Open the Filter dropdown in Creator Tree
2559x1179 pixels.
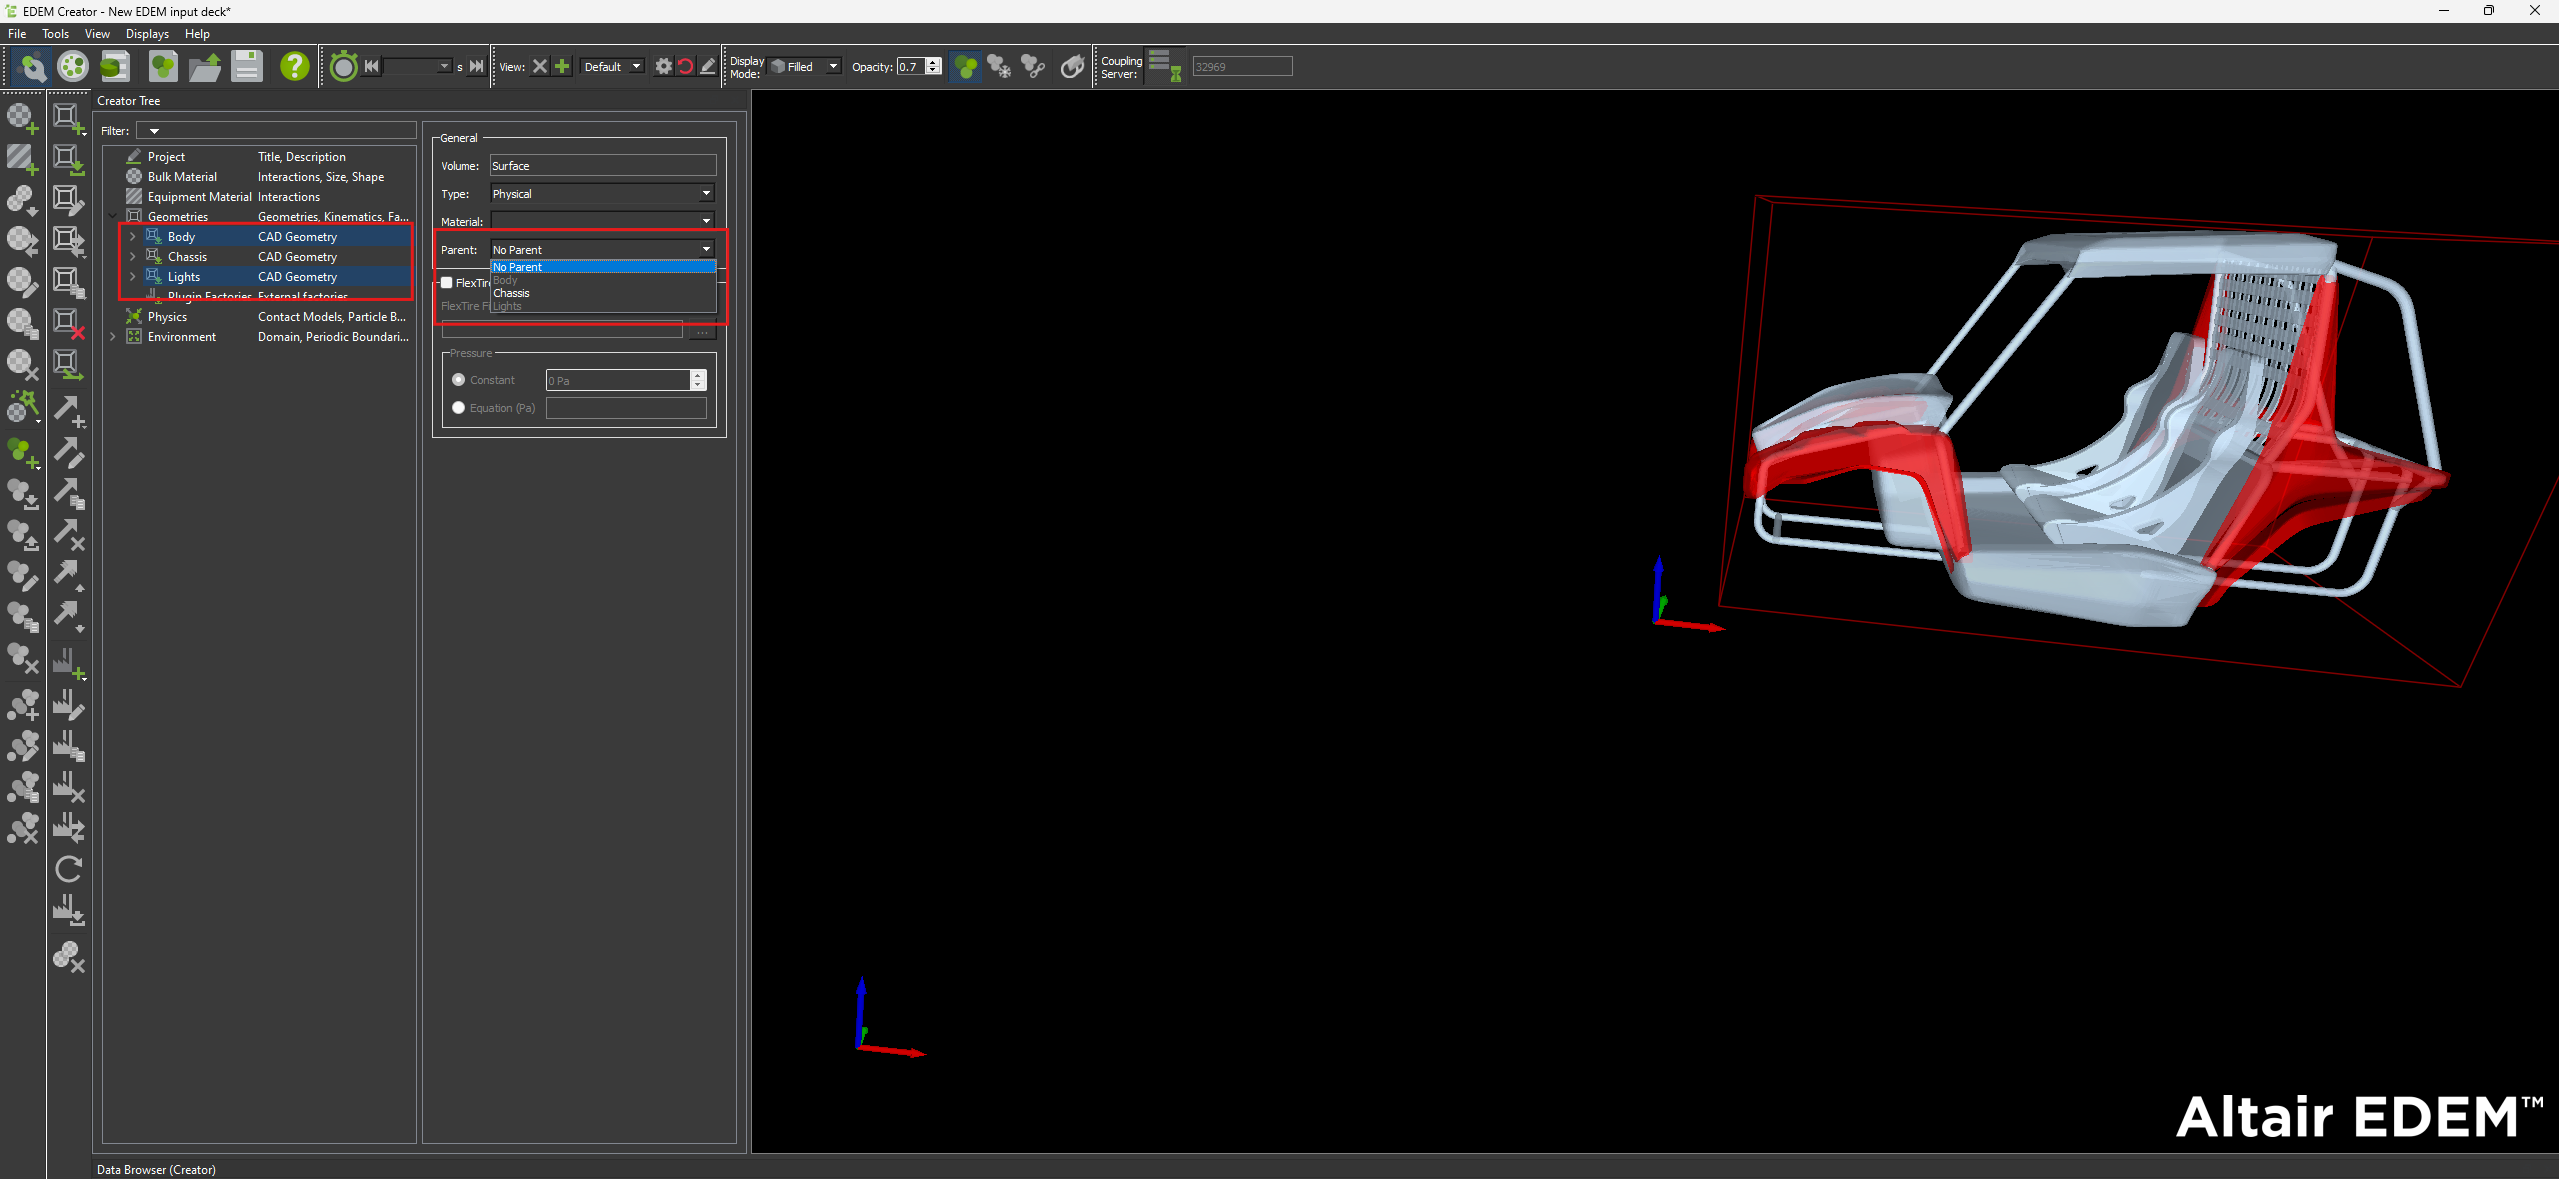click(154, 131)
